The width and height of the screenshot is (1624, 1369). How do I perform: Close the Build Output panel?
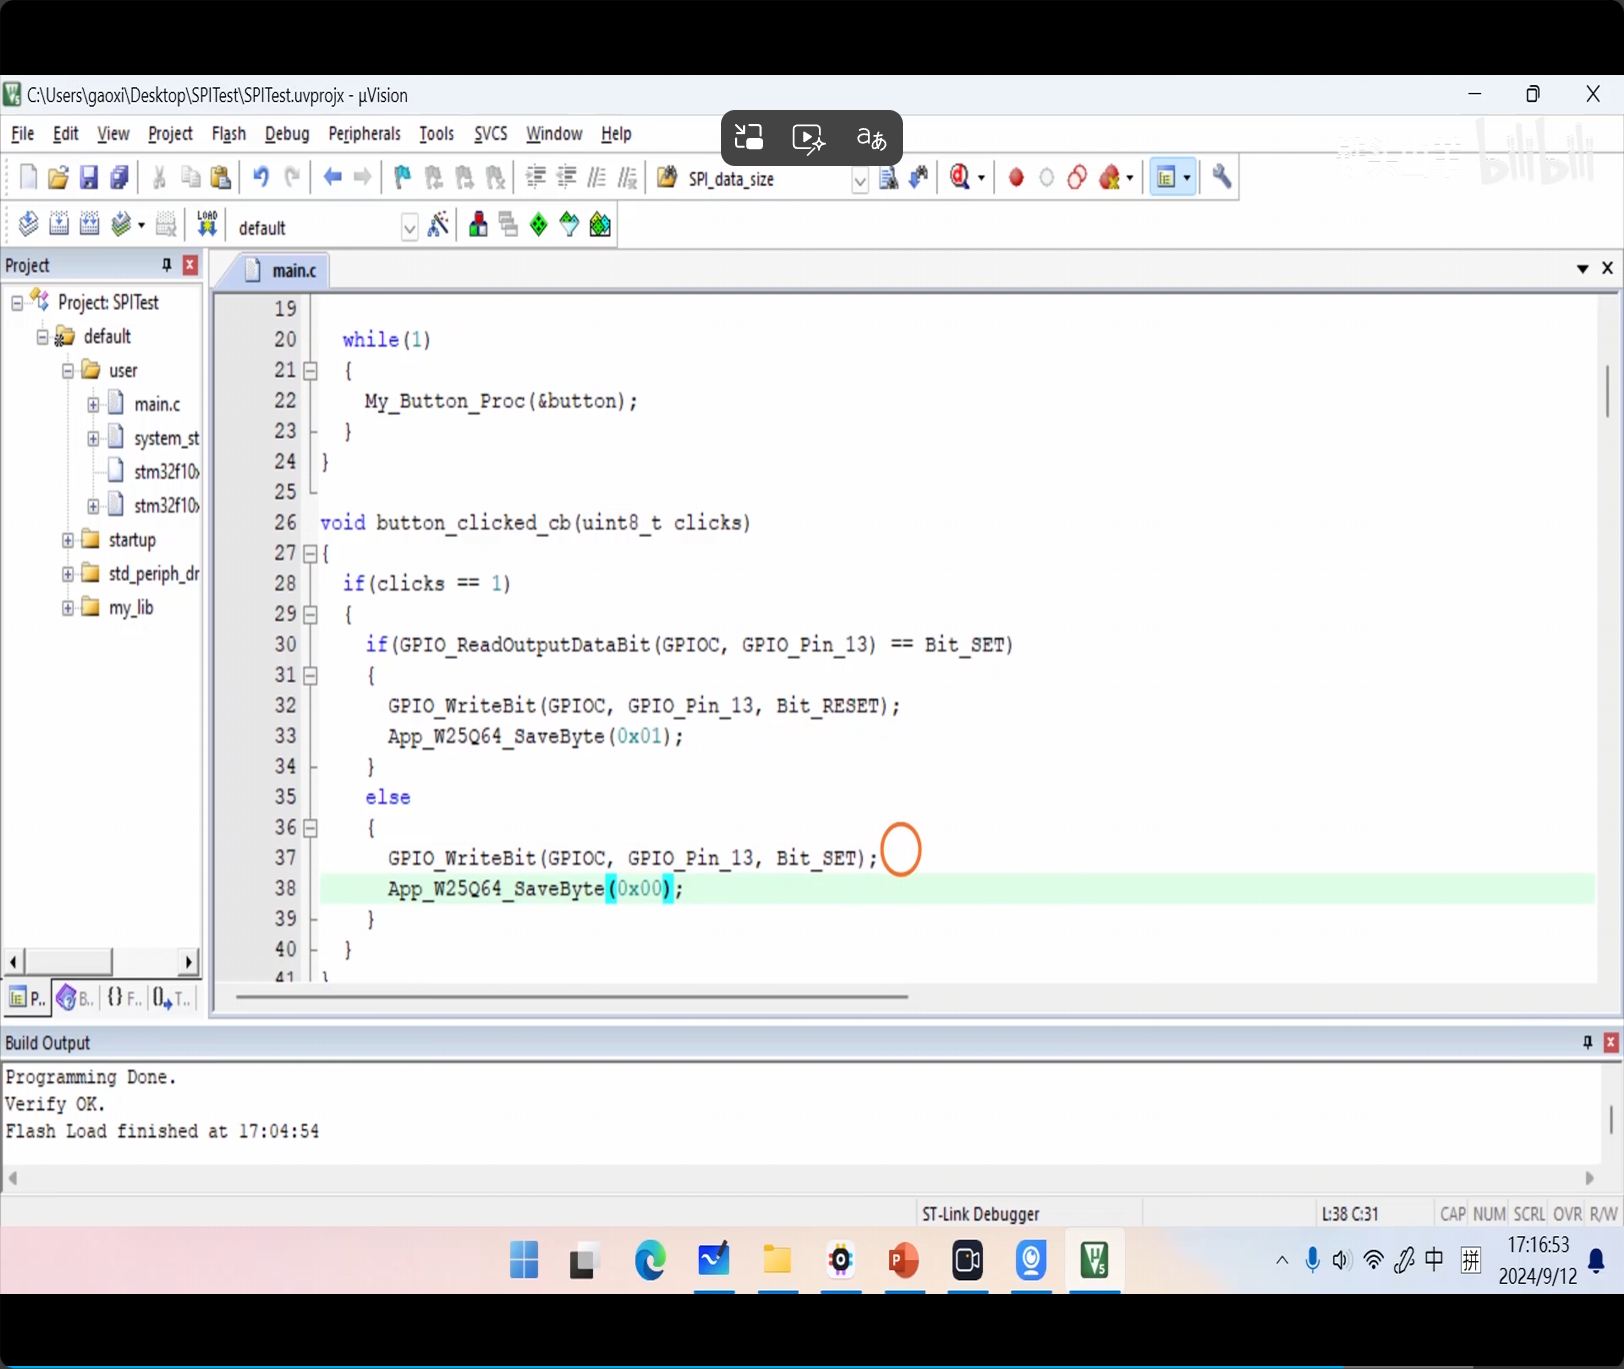[x=1610, y=1042]
